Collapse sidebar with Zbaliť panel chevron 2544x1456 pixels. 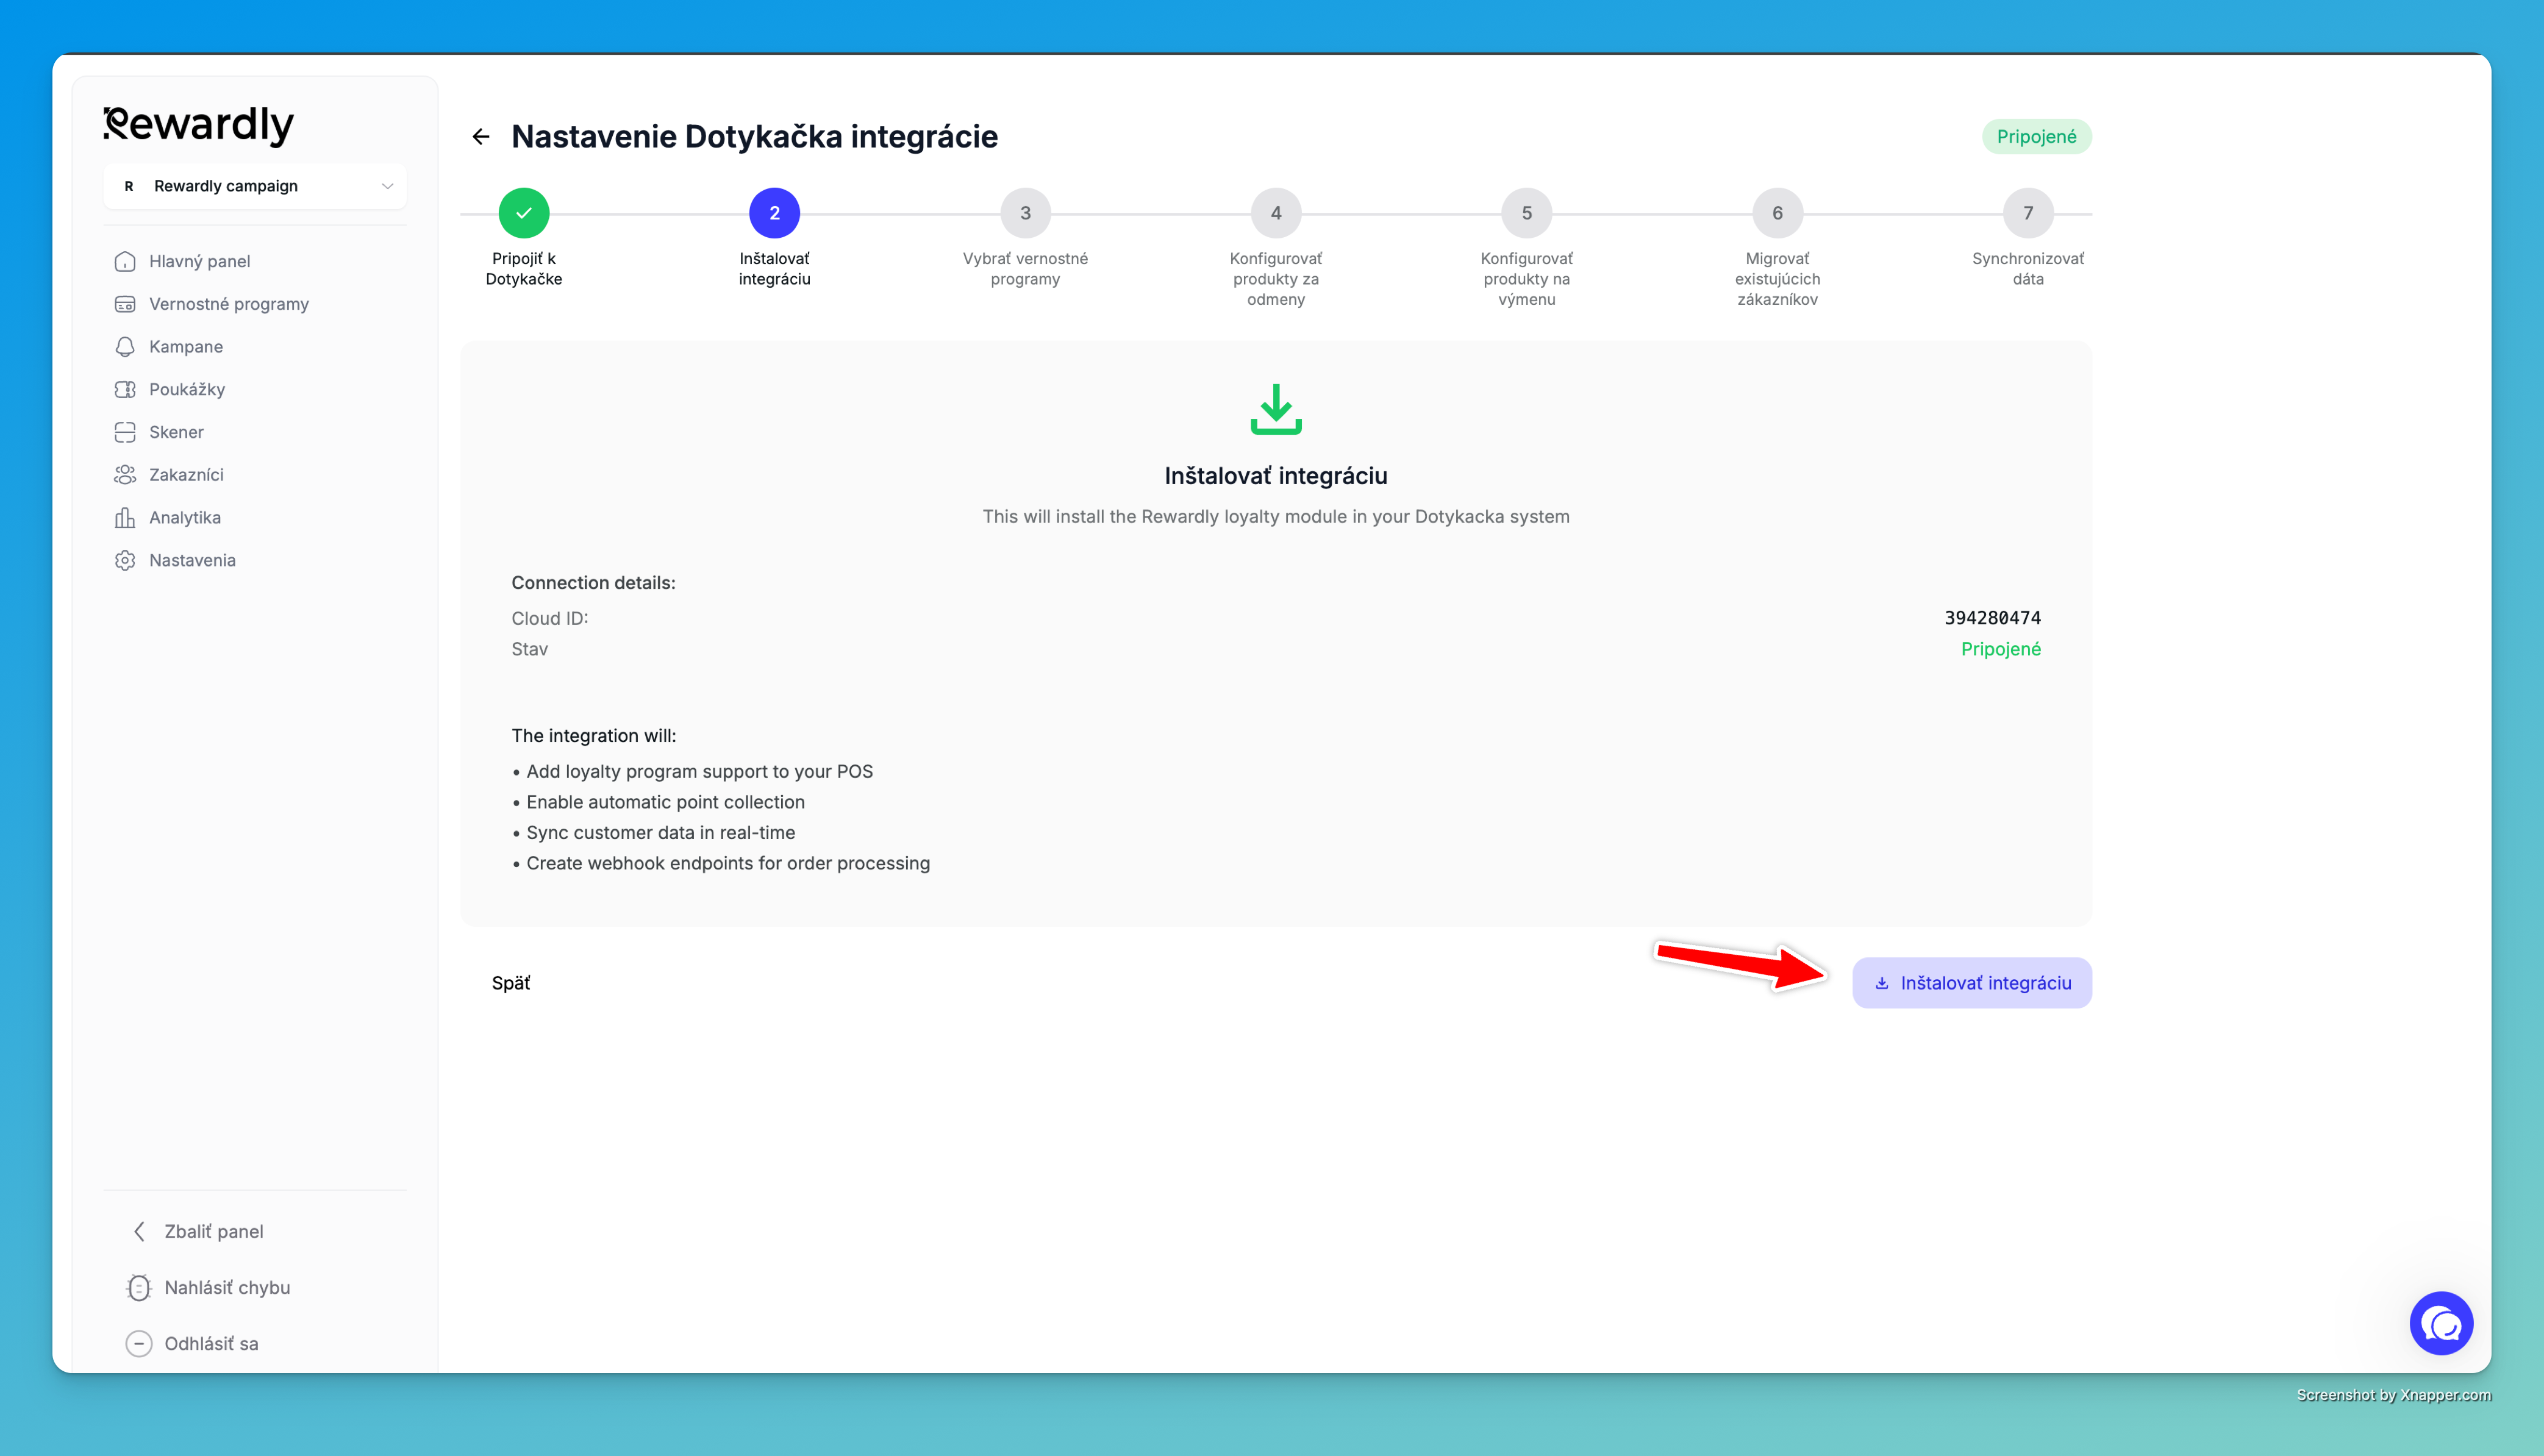(140, 1231)
